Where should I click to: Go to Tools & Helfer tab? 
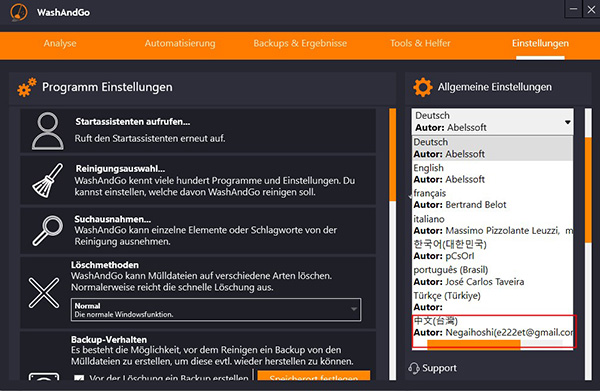(420, 43)
